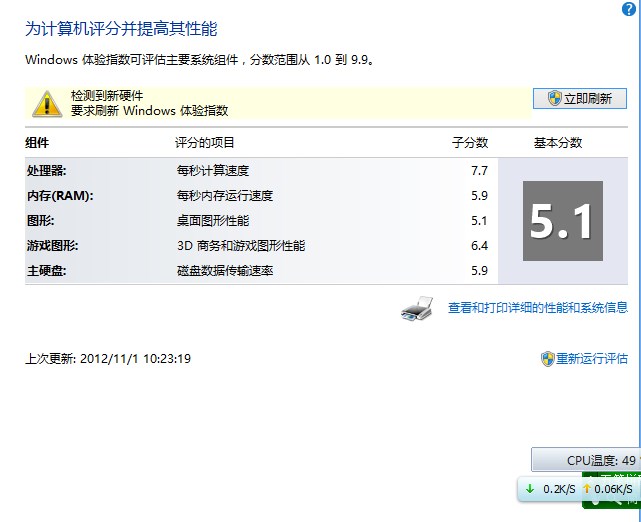Click the 评分的项目 column header
641x522 pixels.
(x=204, y=143)
